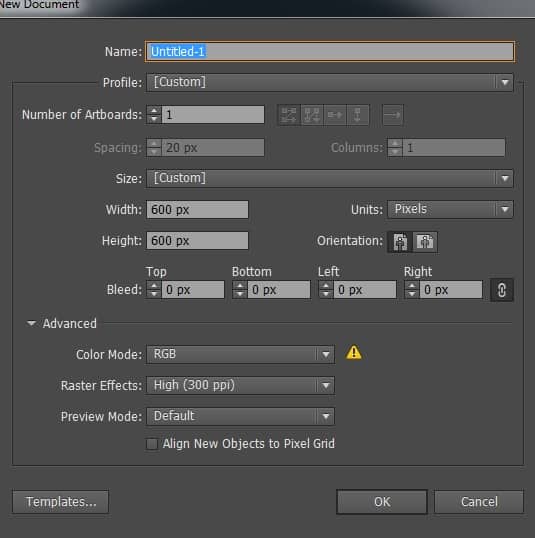Open the Size dropdown menu
Viewport: 535px width, 538px height.
(330, 178)
